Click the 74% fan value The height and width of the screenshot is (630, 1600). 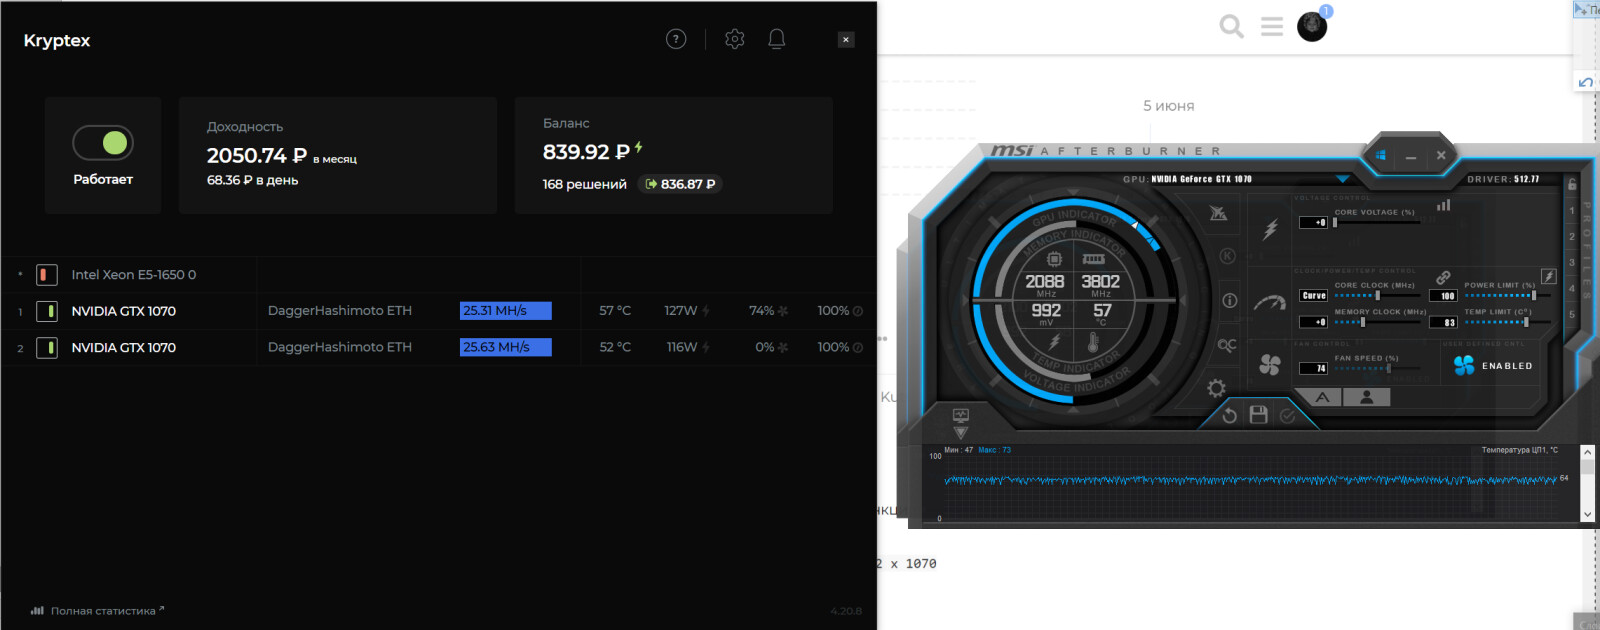(x=762, y=311)
